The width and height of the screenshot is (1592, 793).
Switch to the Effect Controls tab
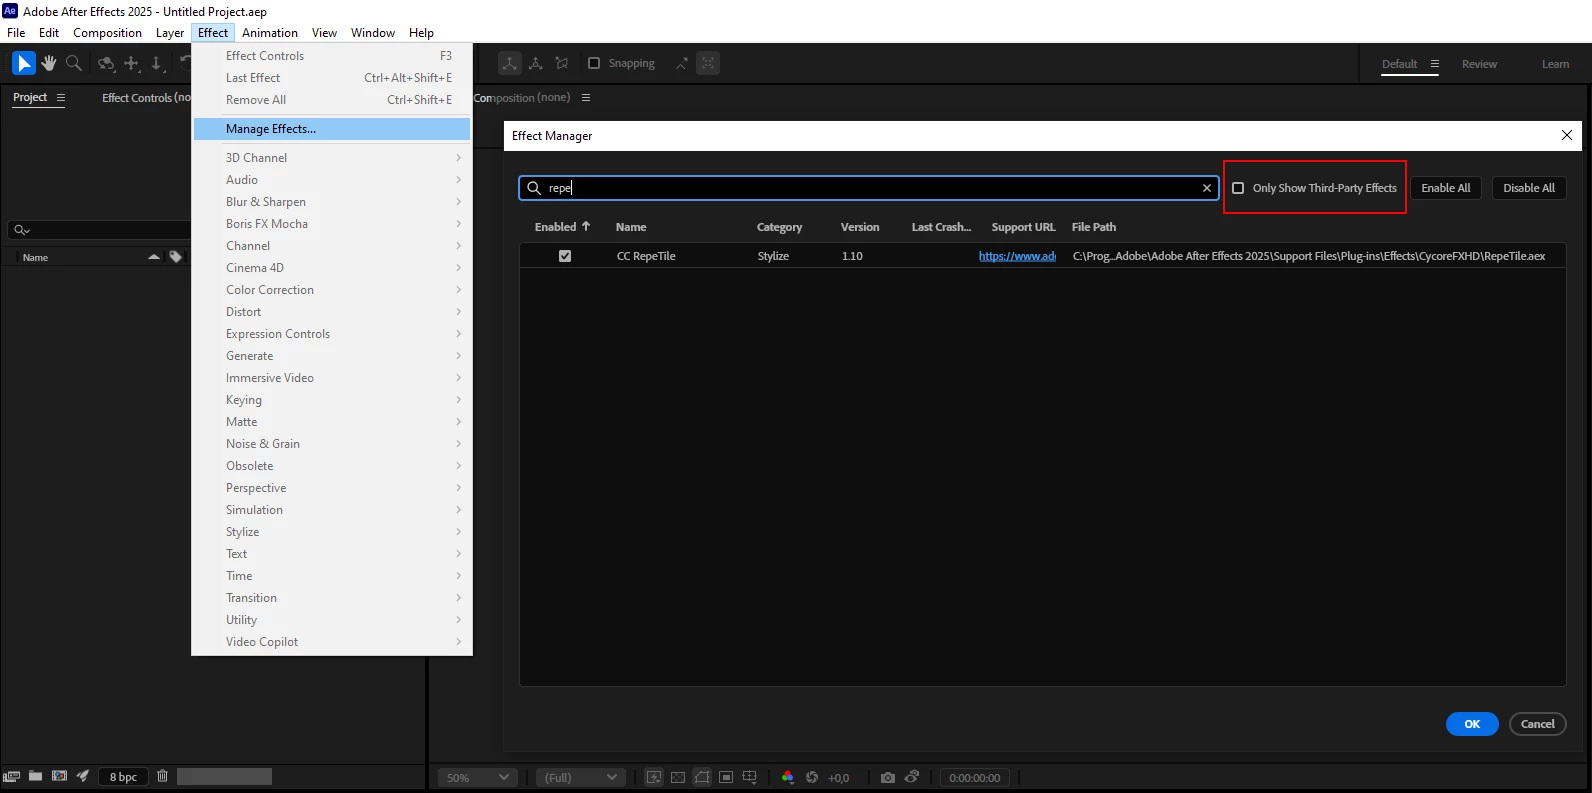[x=146, y=97]
